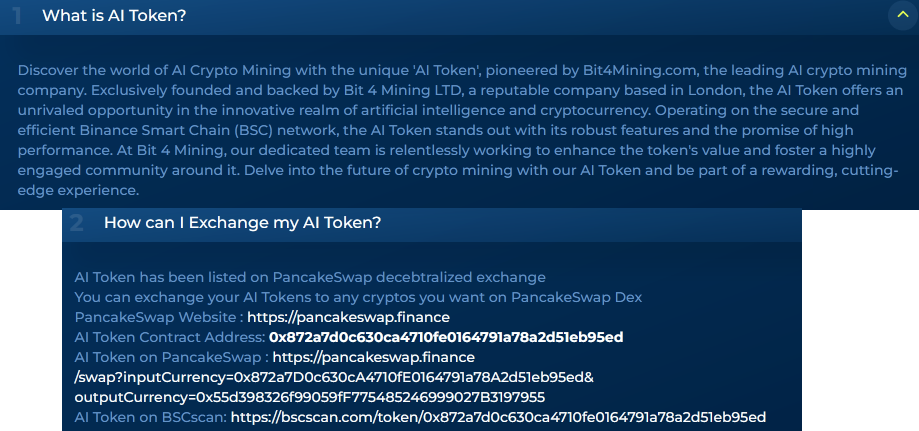
Task: Click the bold AI Token contract address
Action: pyautogui.click(x=445, y=337)
